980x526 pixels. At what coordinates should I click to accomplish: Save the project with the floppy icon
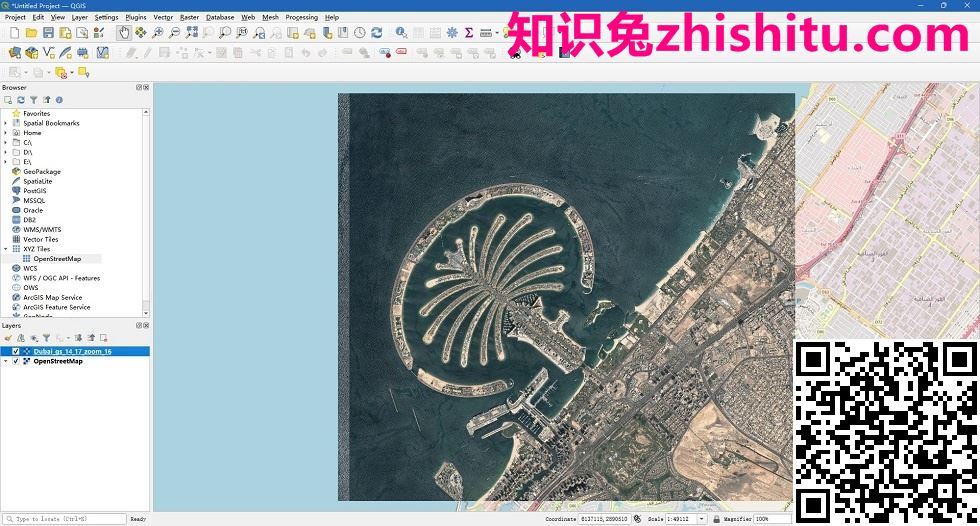click(48, 32)
